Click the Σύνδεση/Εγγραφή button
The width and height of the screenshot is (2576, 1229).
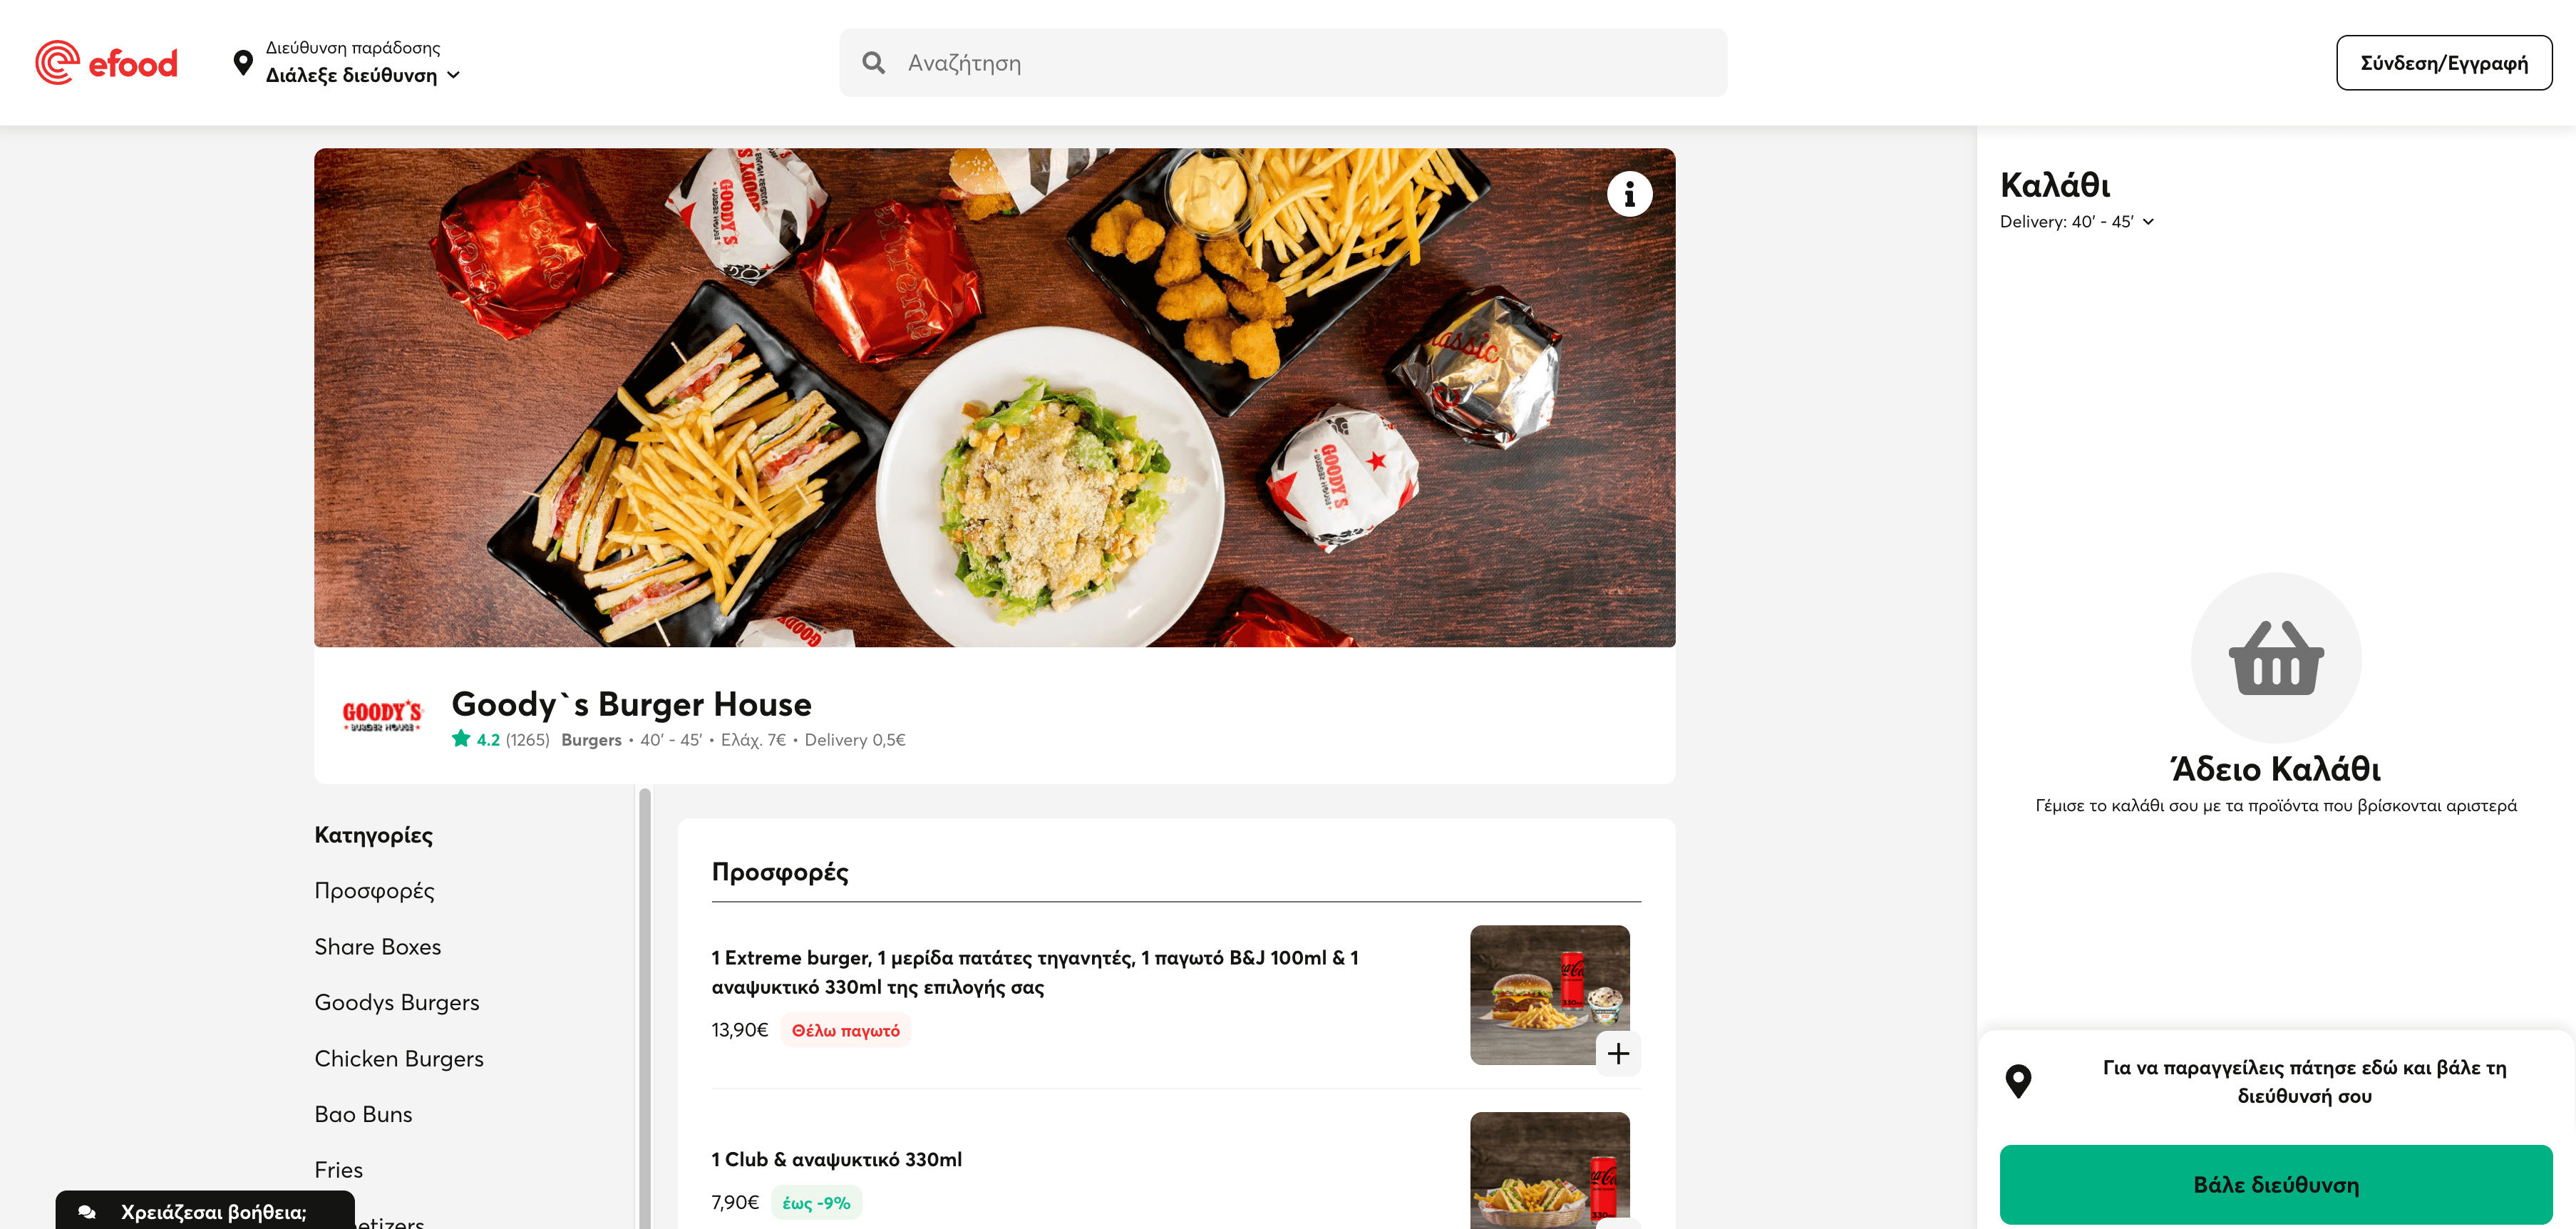tap(2443, 63)
